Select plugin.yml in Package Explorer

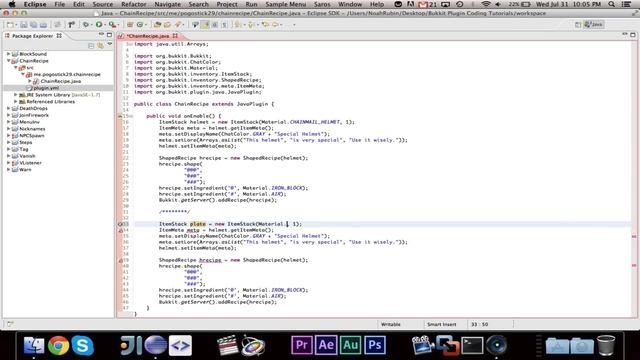click(46, 88)
